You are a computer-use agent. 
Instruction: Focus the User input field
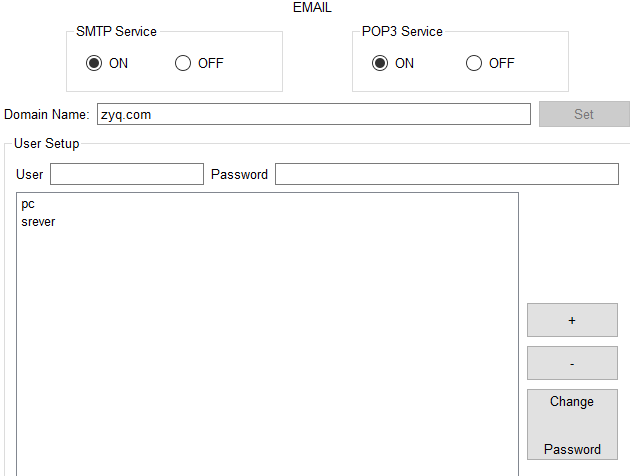point(126,174)
